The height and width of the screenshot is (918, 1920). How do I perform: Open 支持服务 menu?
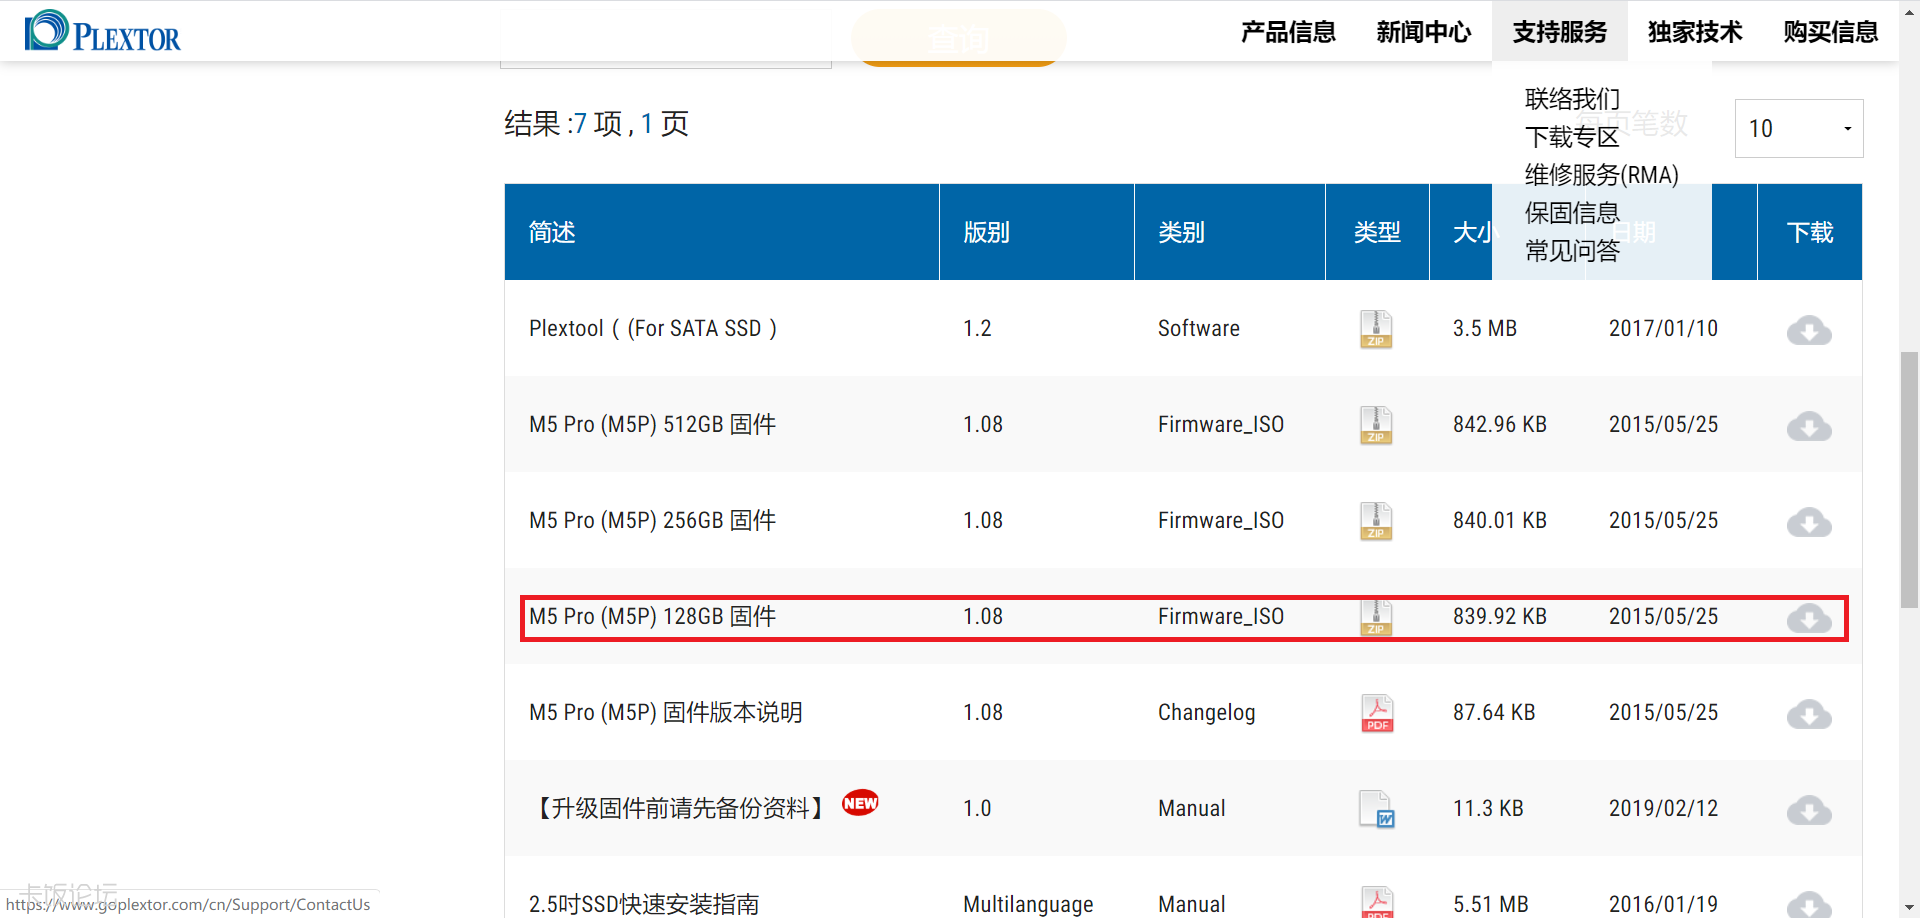click(x=1560, y=32)
